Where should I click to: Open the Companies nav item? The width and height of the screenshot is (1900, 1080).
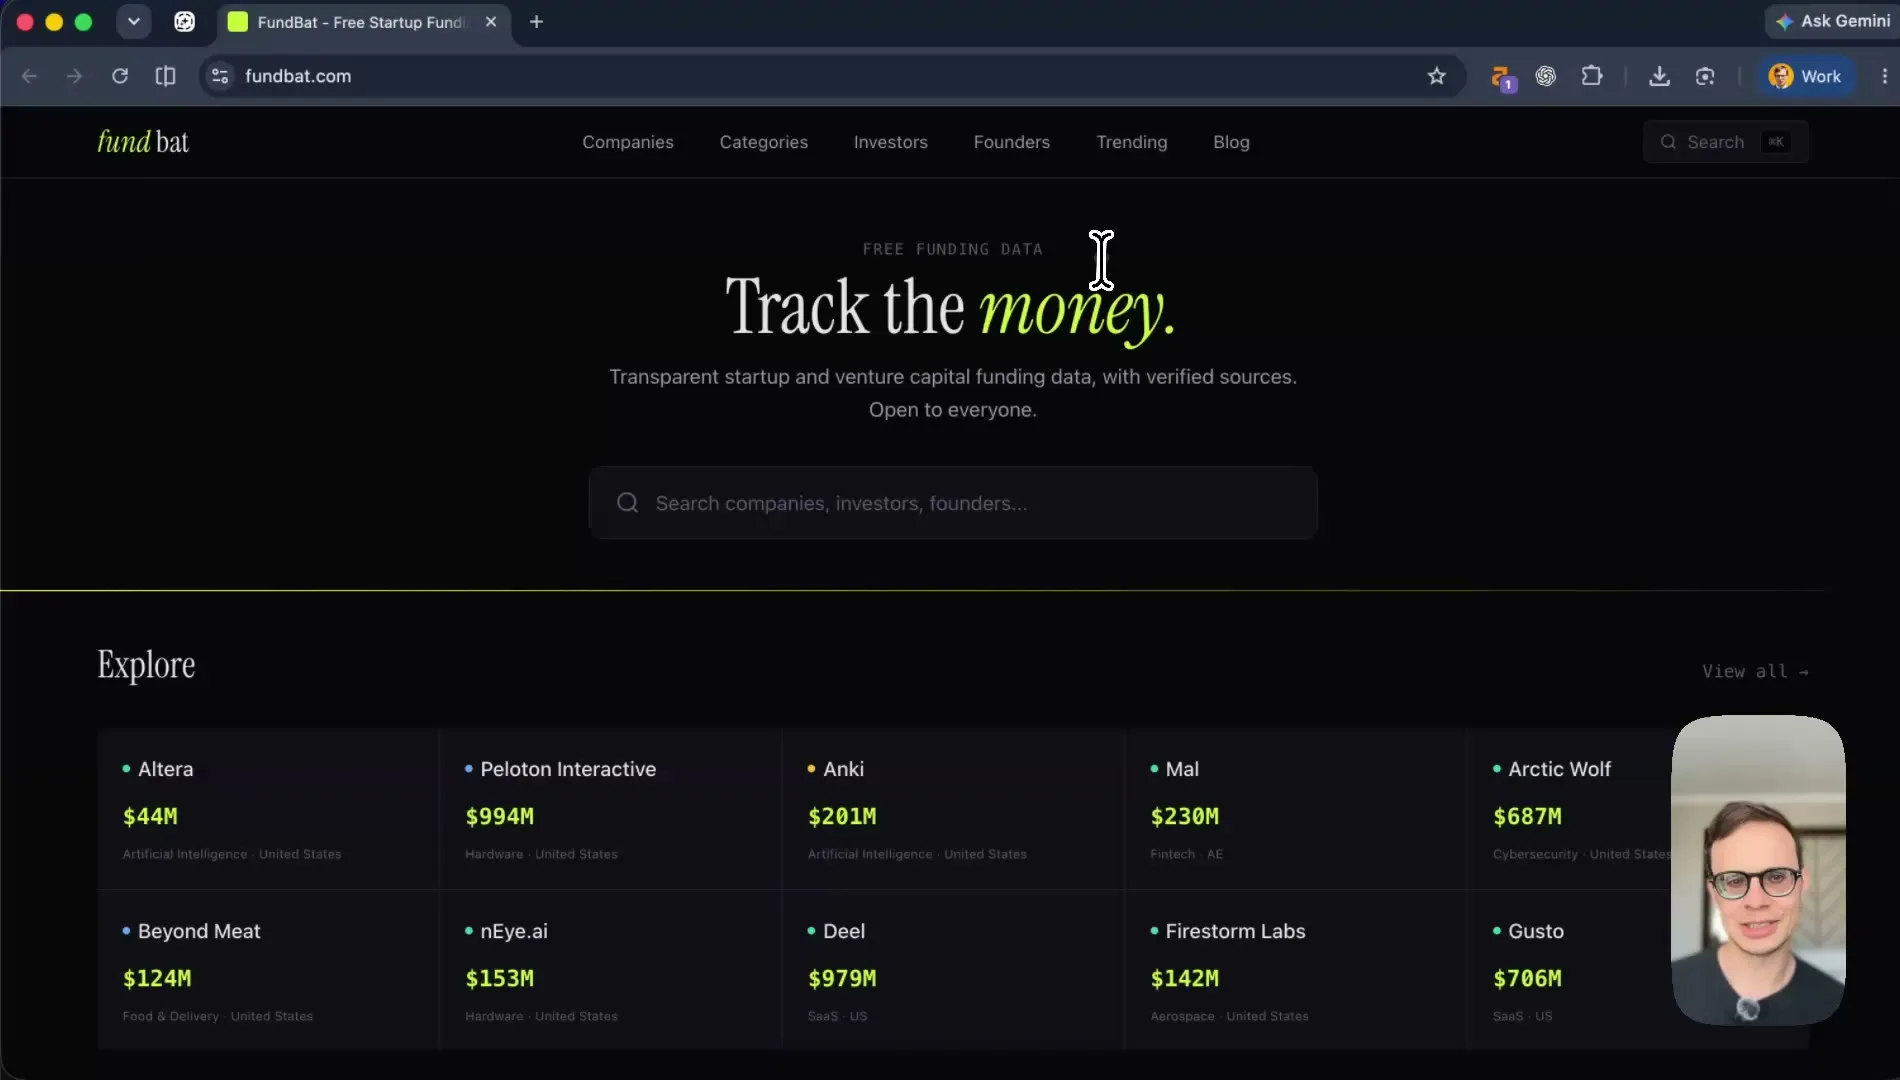tap(628, 142)
